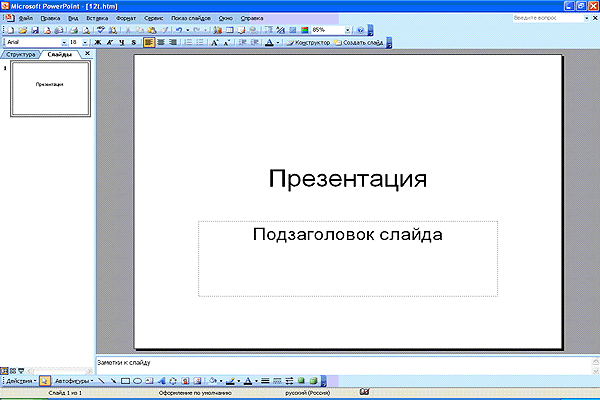The height and width of the screenshot is (400, 600).
Task: Toggle align right
Action: click(173, 42)
